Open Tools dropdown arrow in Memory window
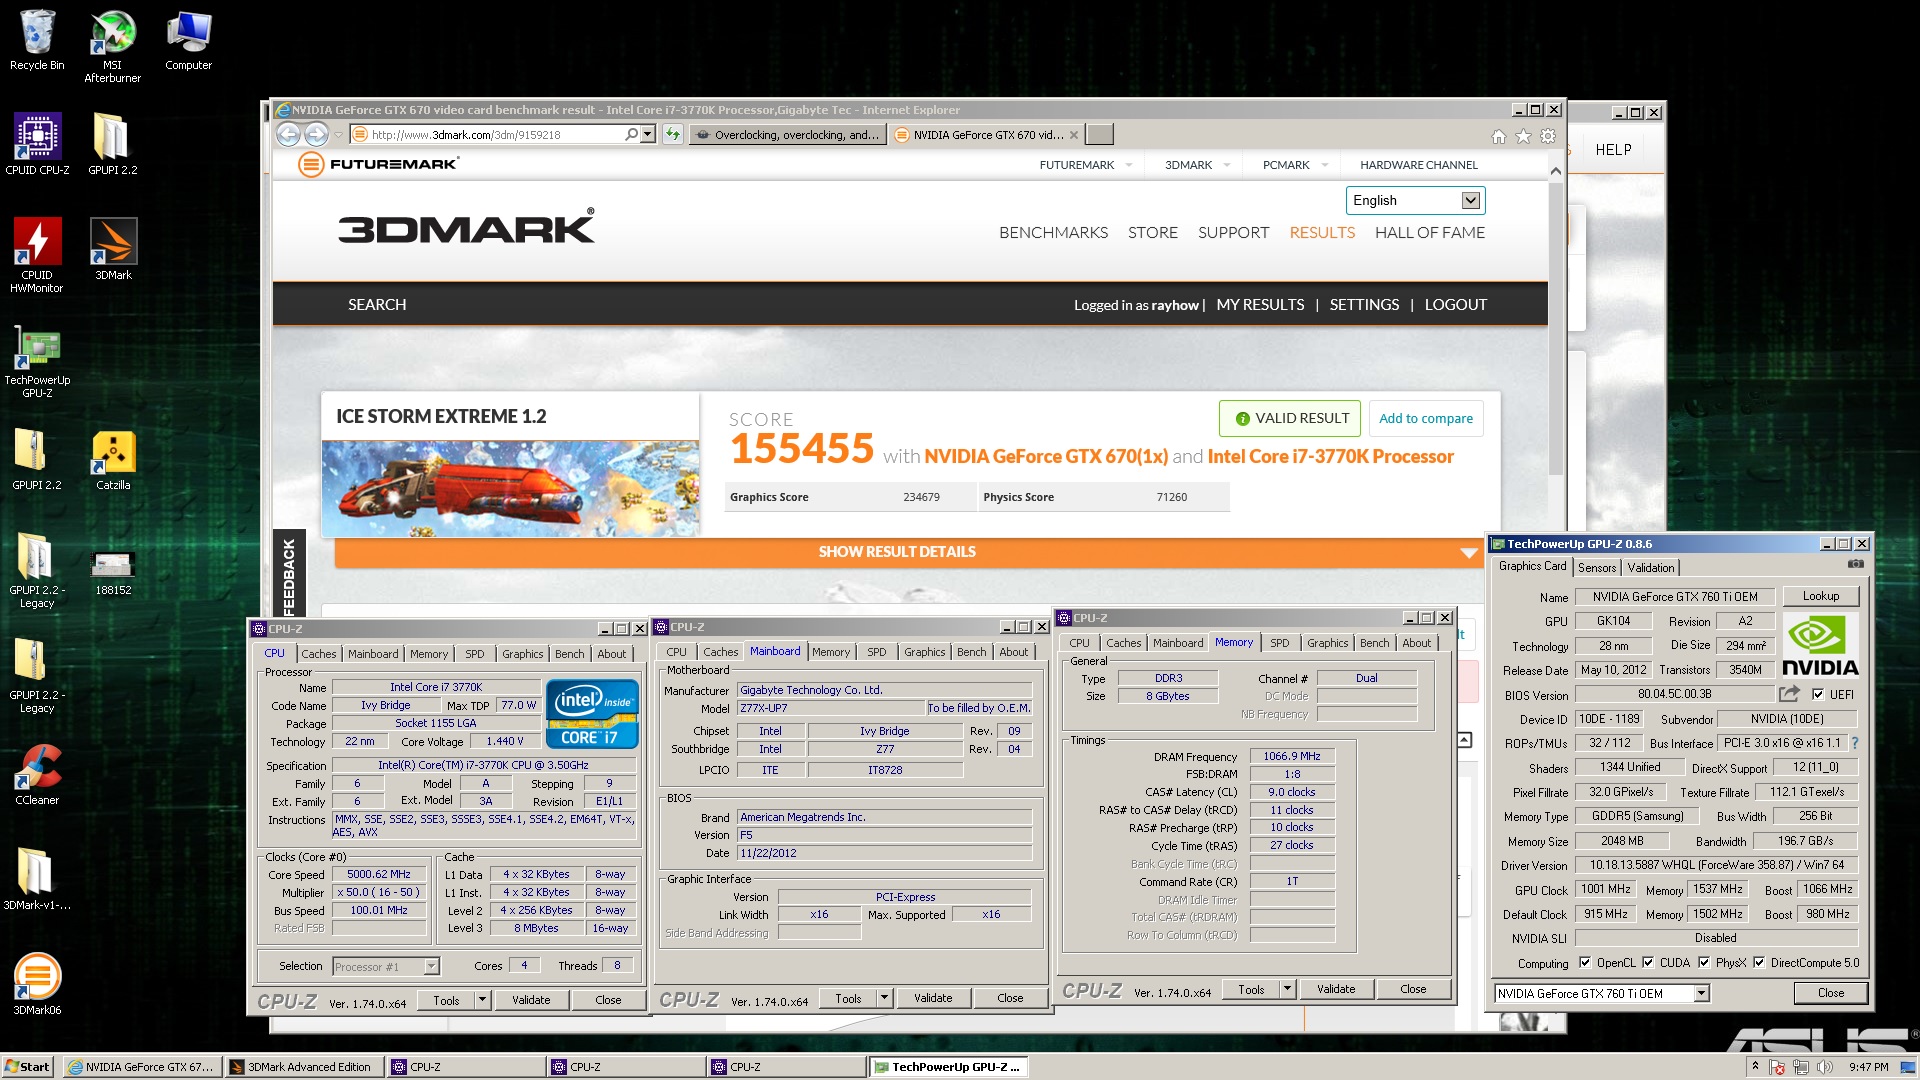 [x=1287, y=989]
